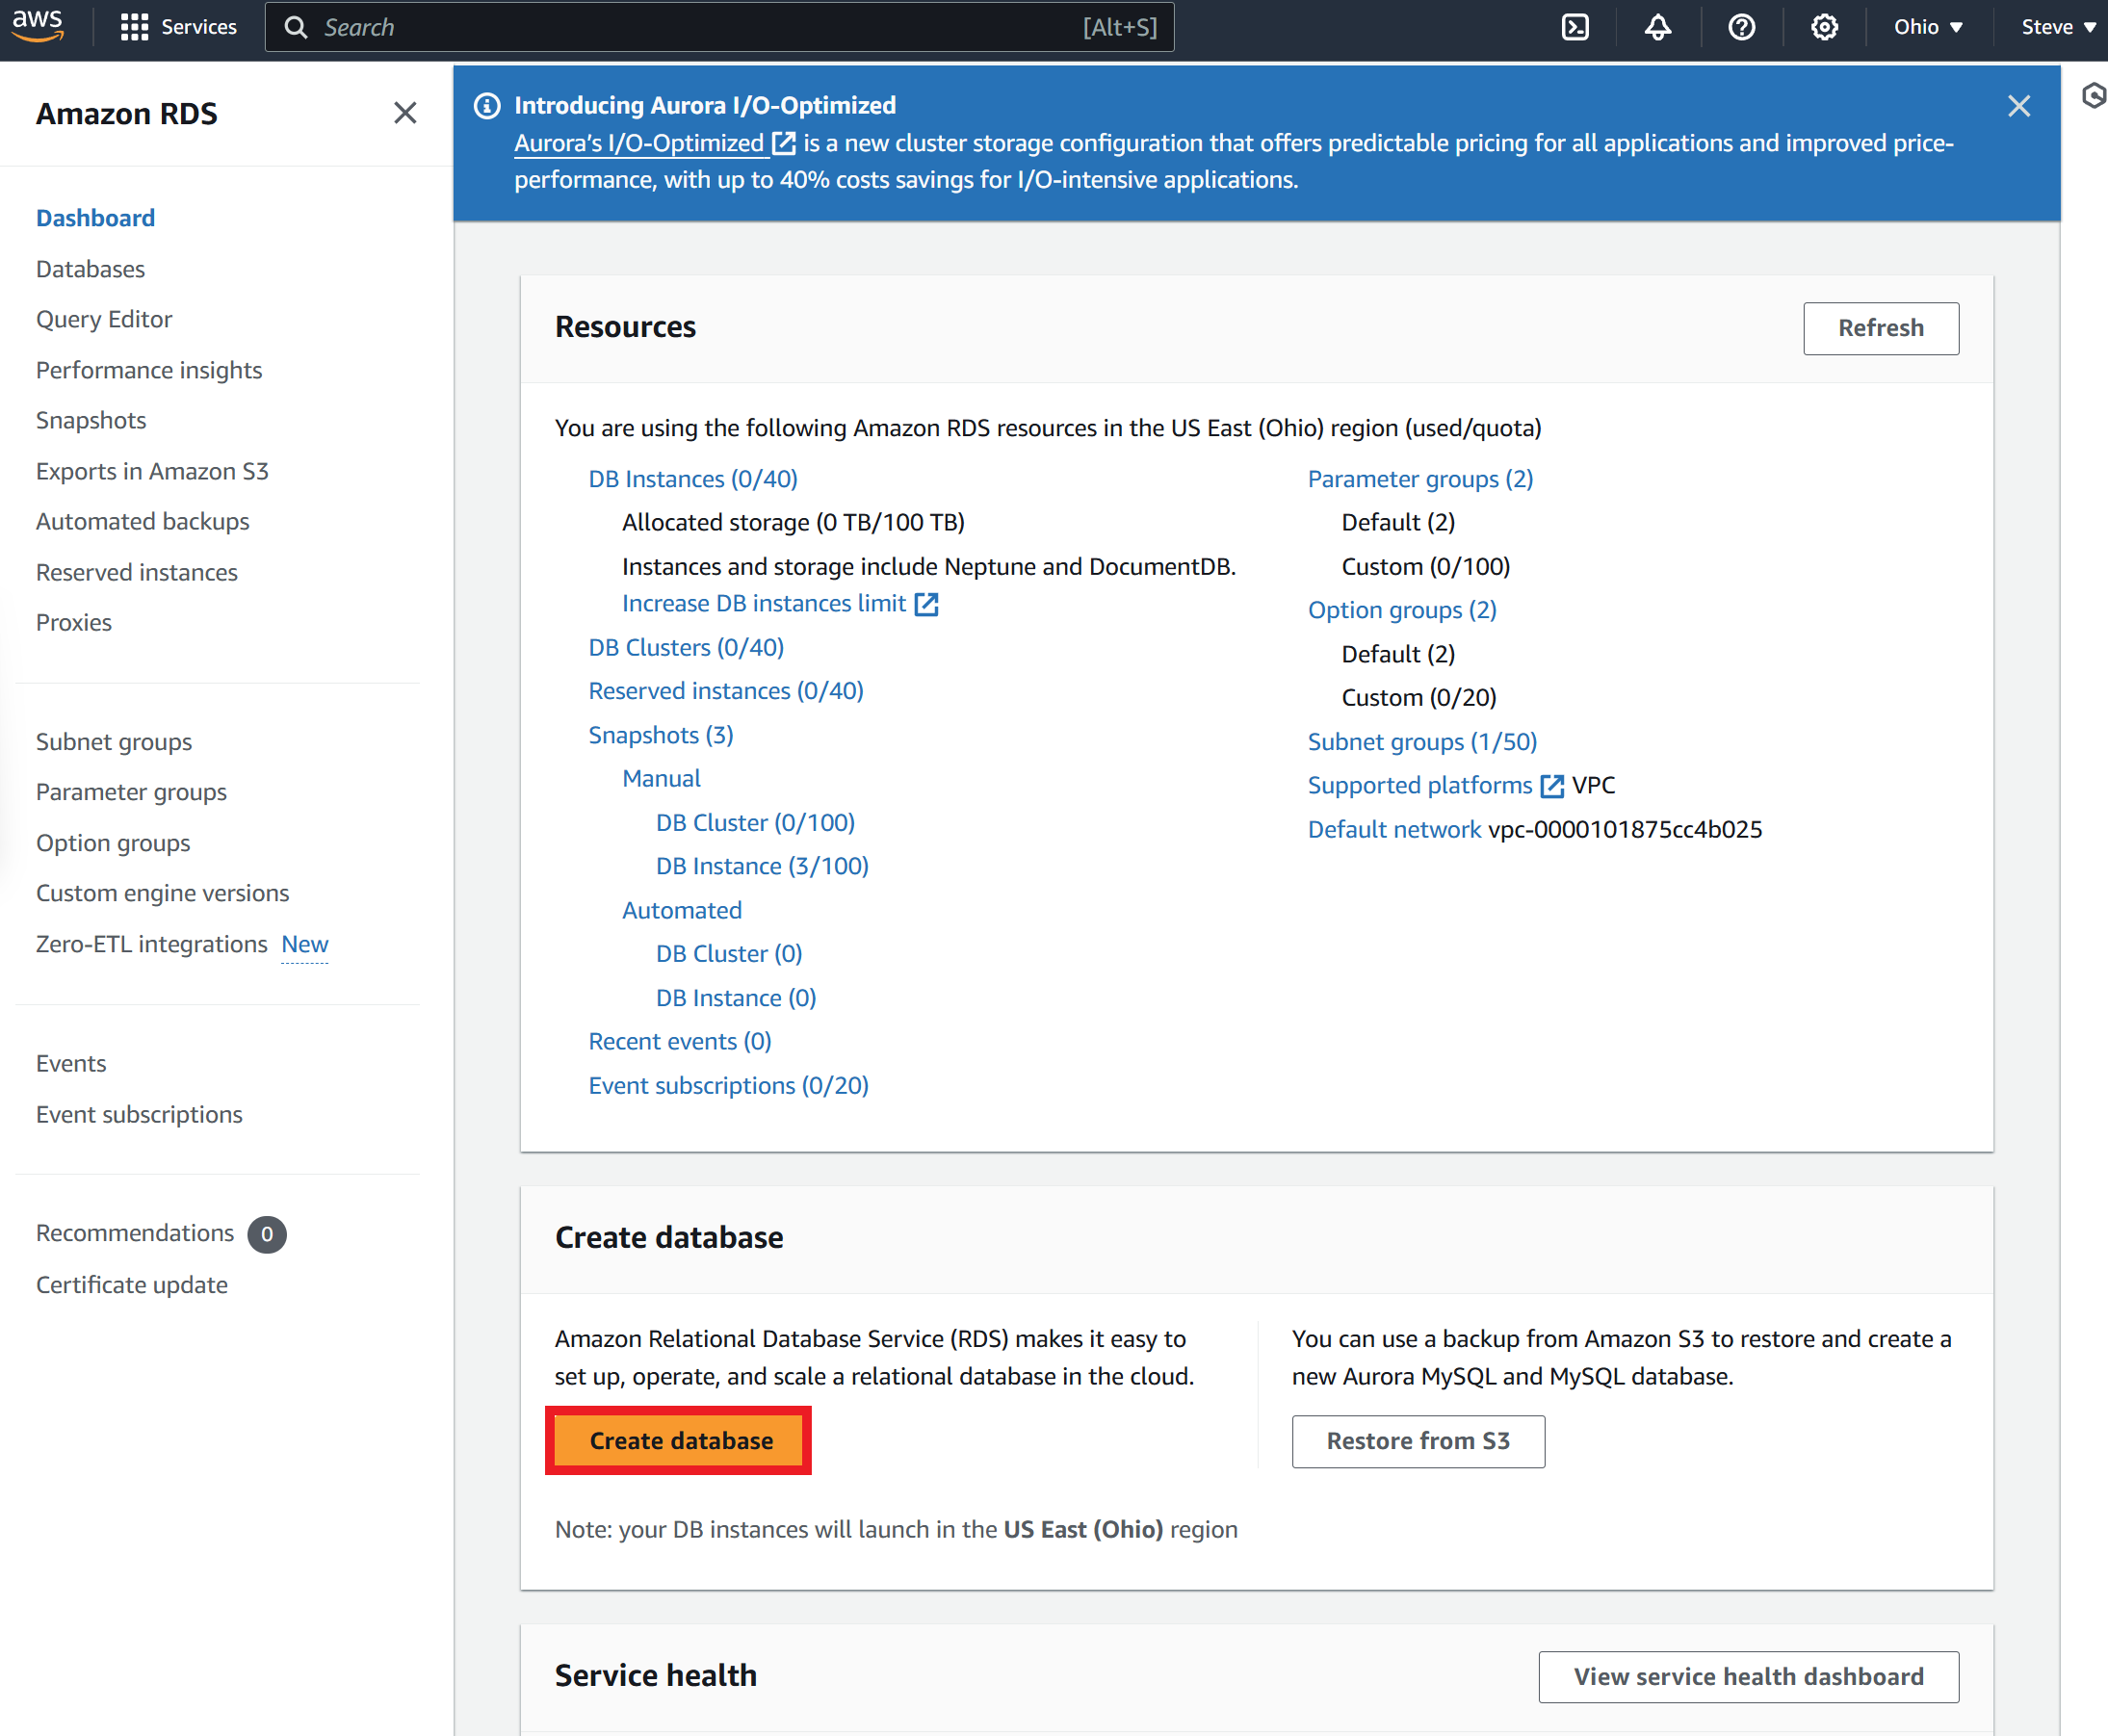Open the notifications bell icon
Screen dimensions: 2108x1736
point(1658,27)
